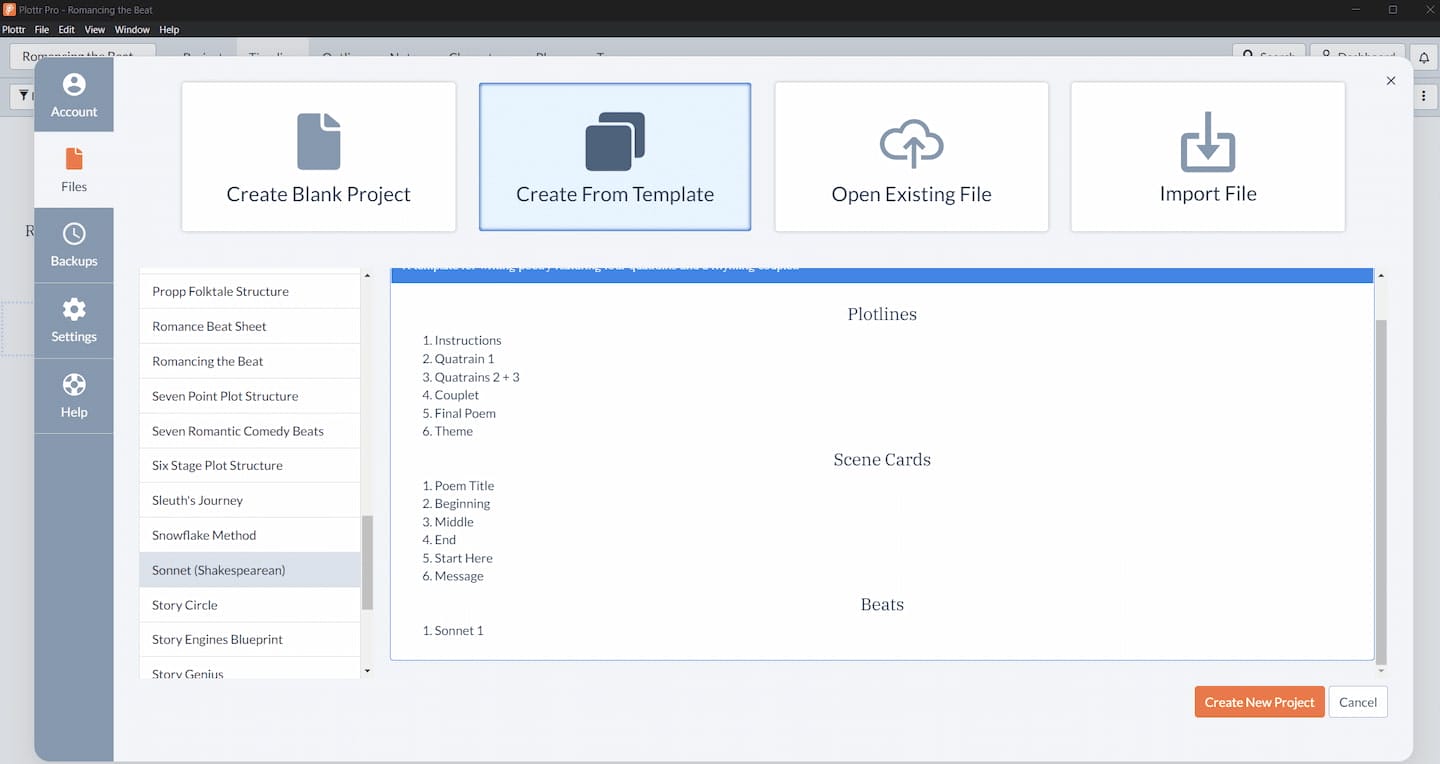1440x764 pixels.
Task: Select Sonnet (Shakespearean) template
Action: 250,570
